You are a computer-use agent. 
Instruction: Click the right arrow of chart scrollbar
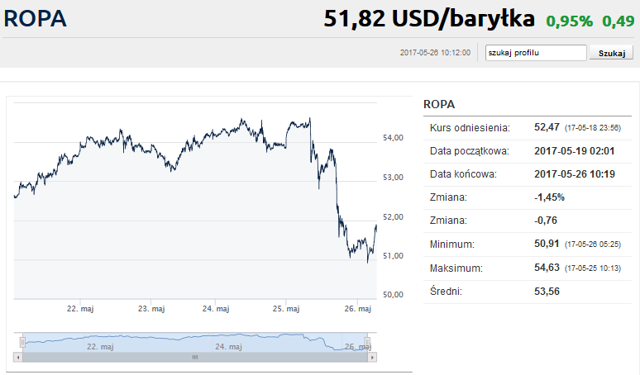tap(372, 357)
